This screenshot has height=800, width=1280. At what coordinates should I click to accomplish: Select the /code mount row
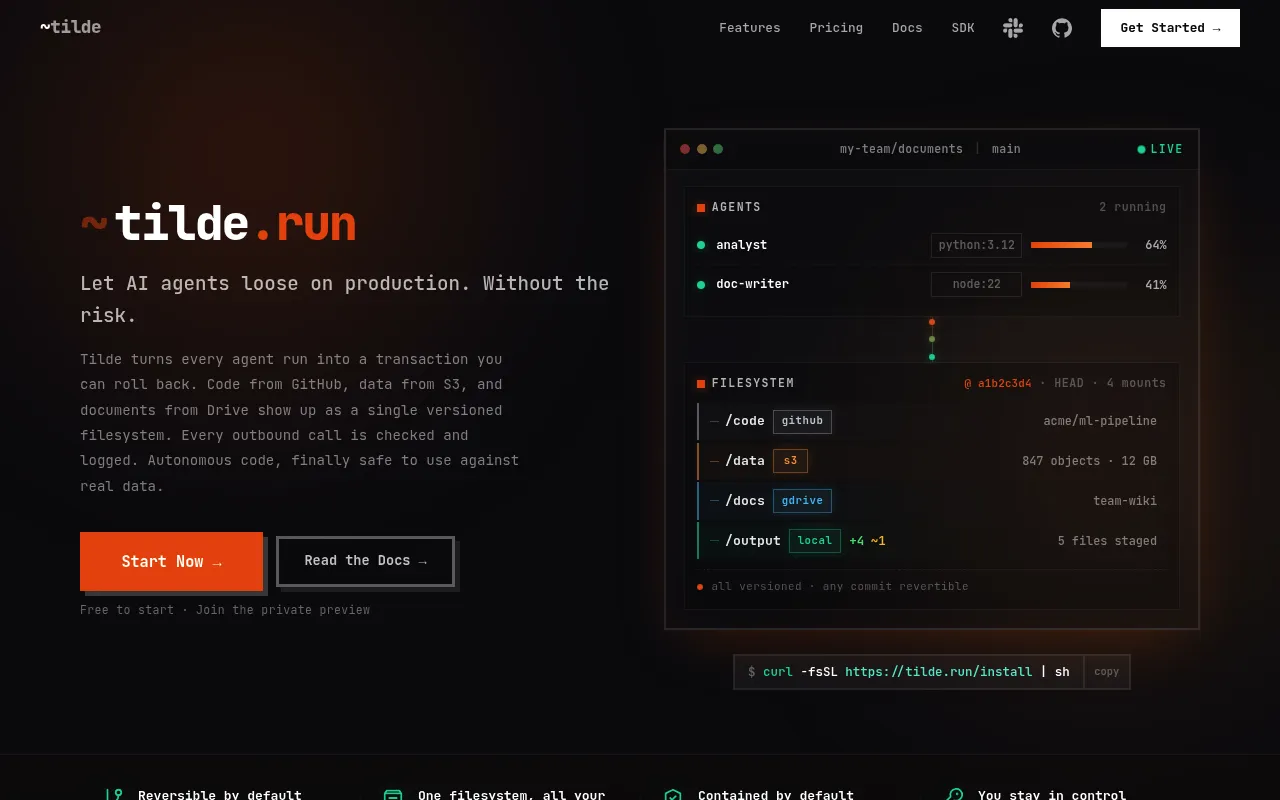[932, 421]
